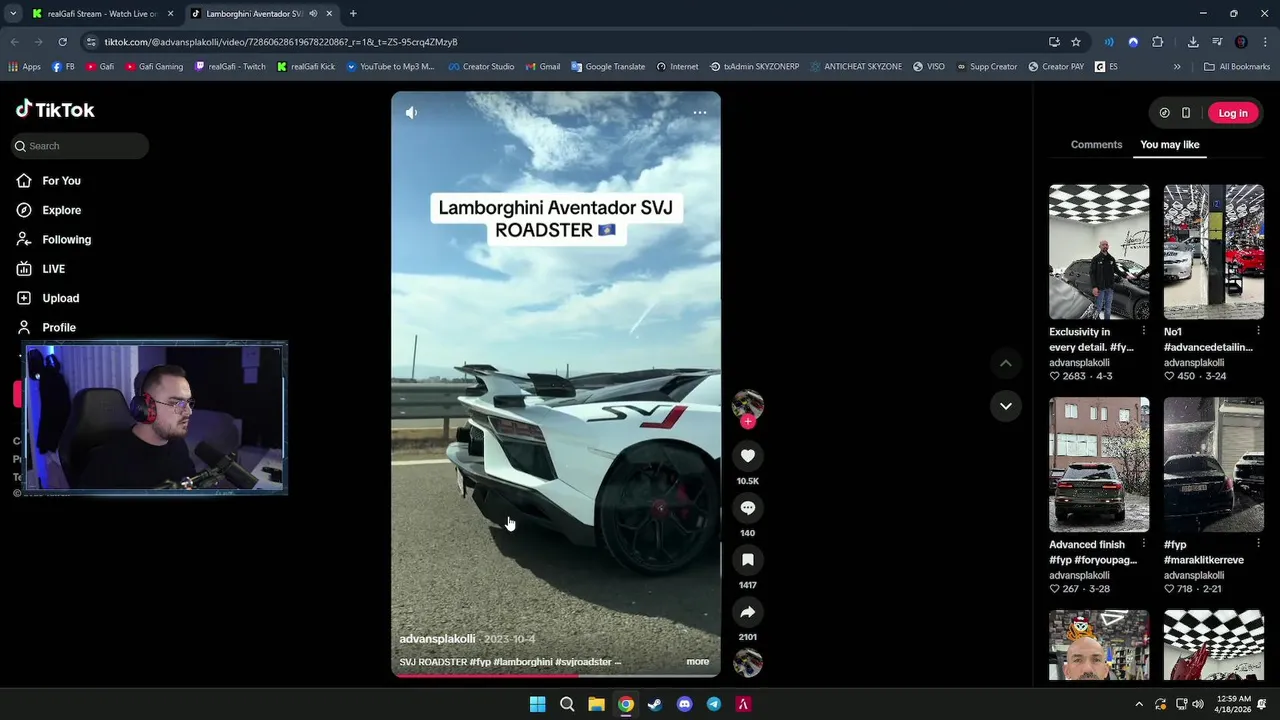Go to previous video with up arrow
This screenshot has width=1280, height=720.
(x=1005, y=363)
